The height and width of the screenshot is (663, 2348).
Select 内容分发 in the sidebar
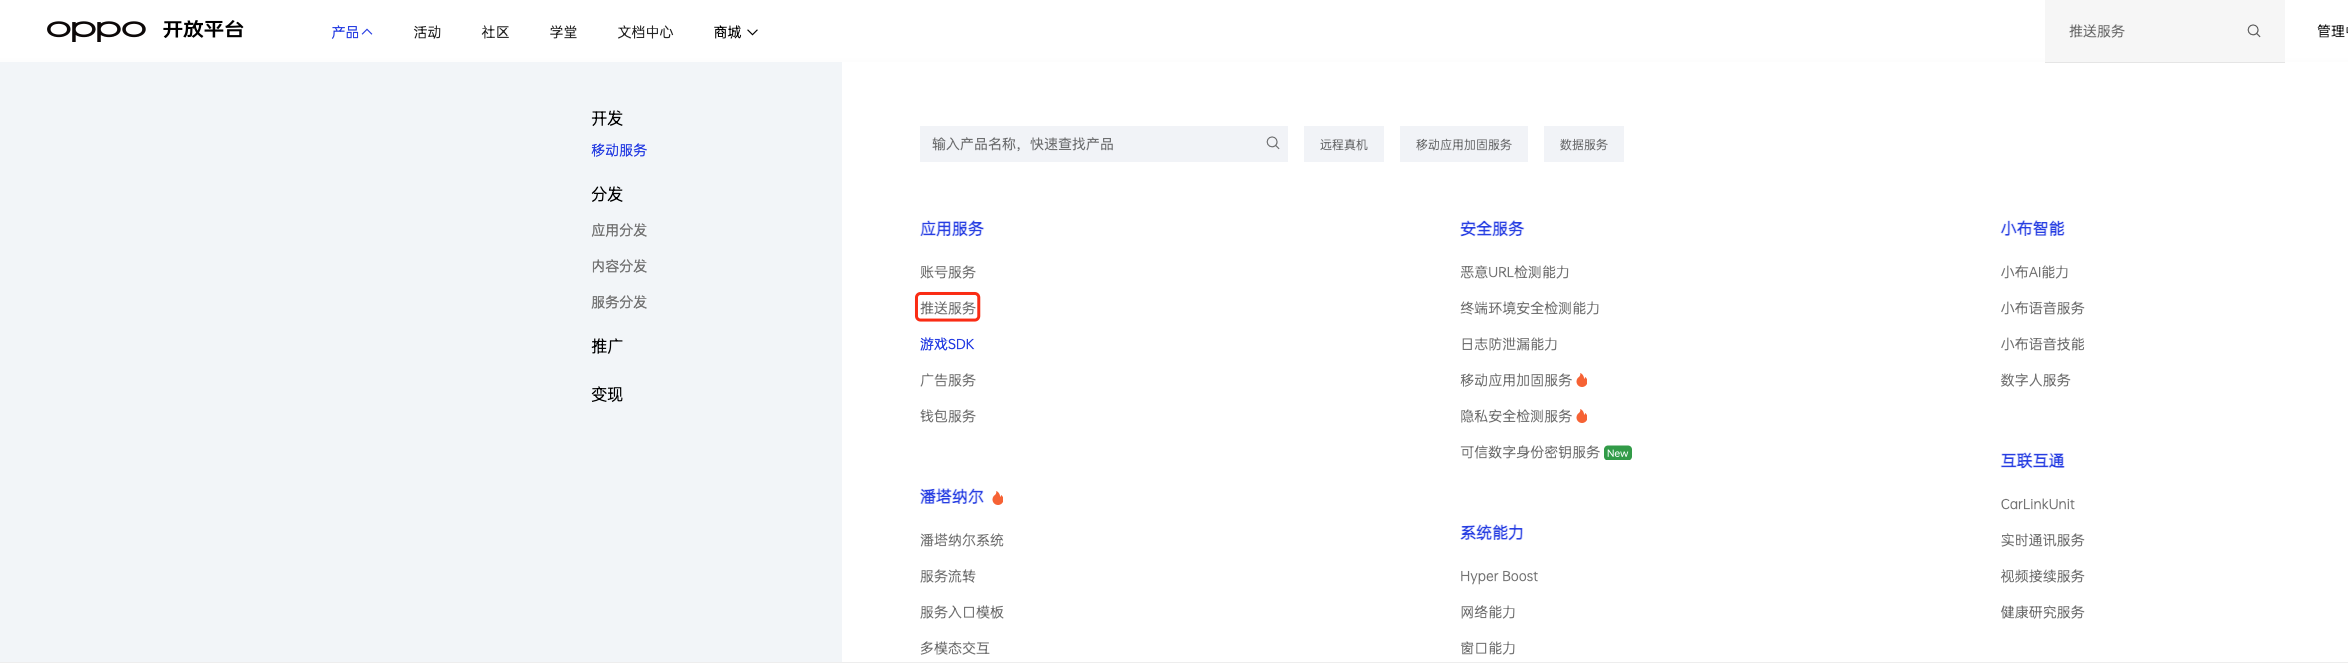click(619, 266)
